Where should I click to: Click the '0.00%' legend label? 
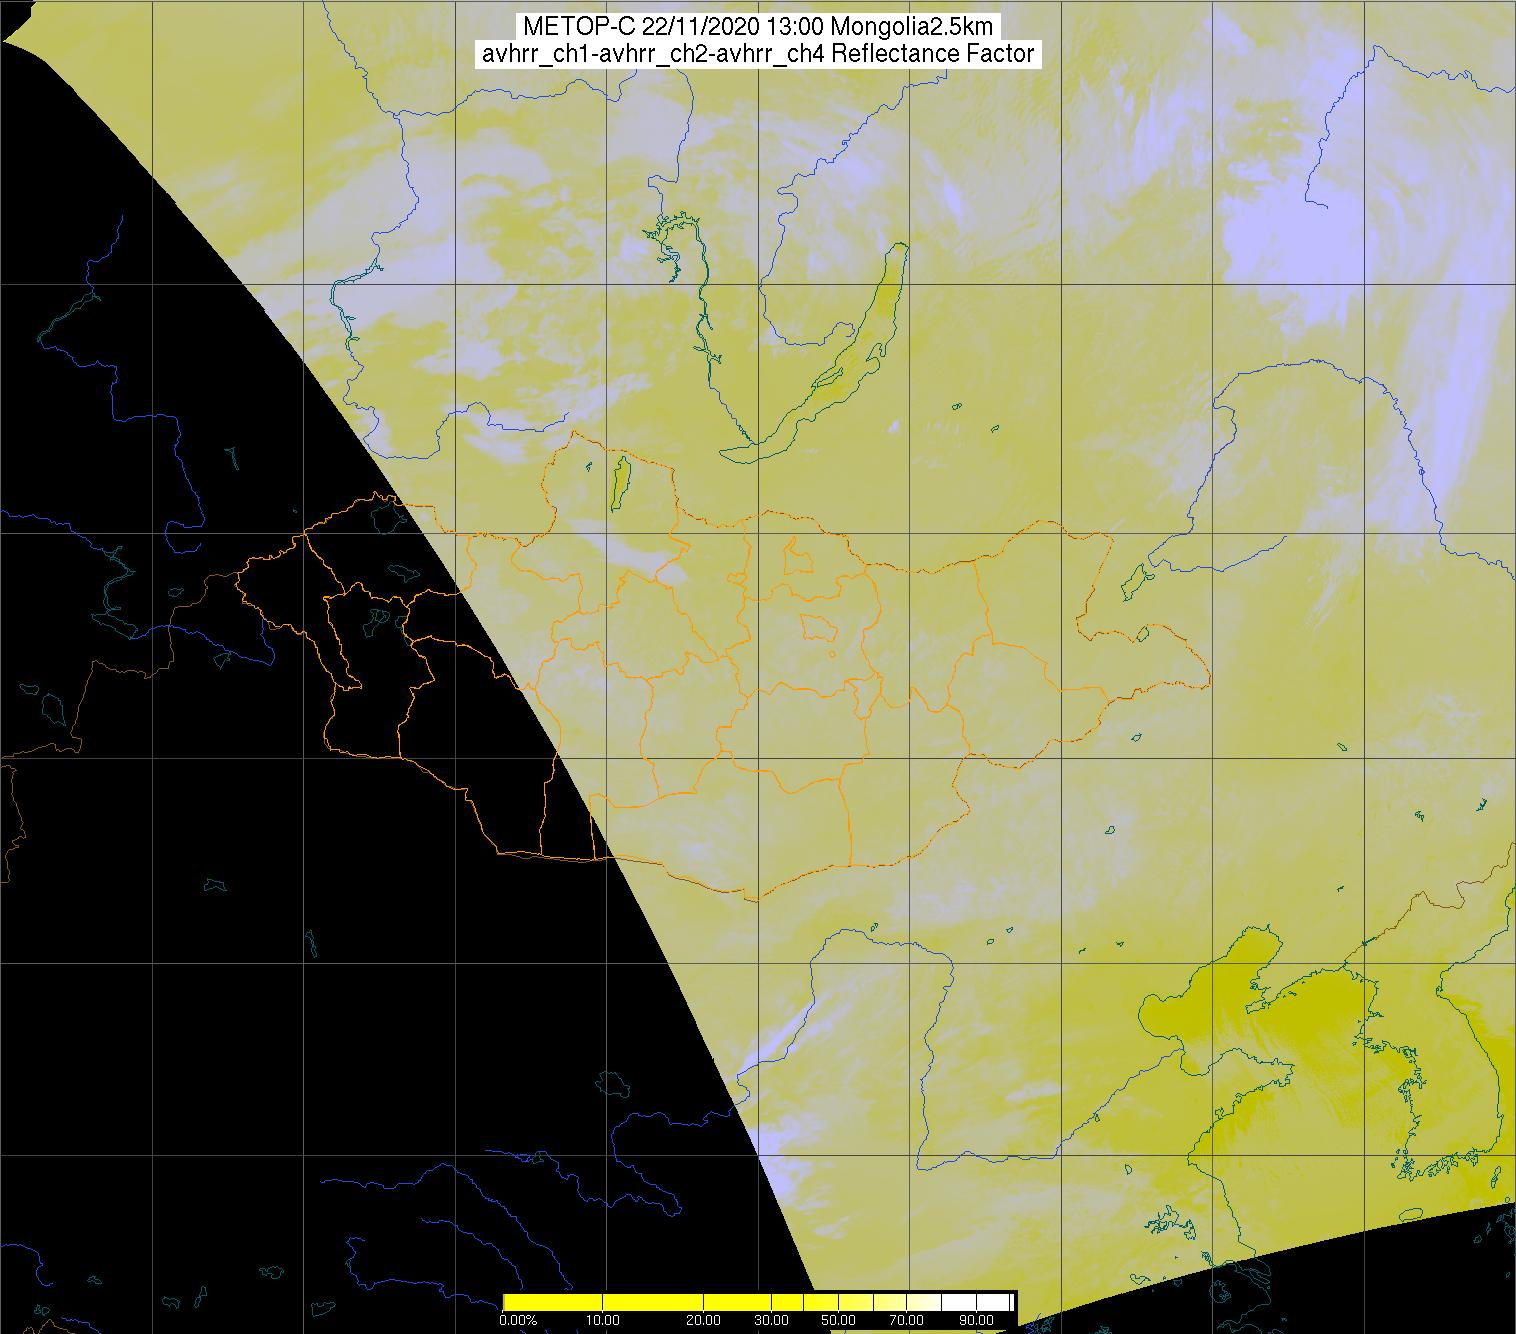click(518, 1320)
